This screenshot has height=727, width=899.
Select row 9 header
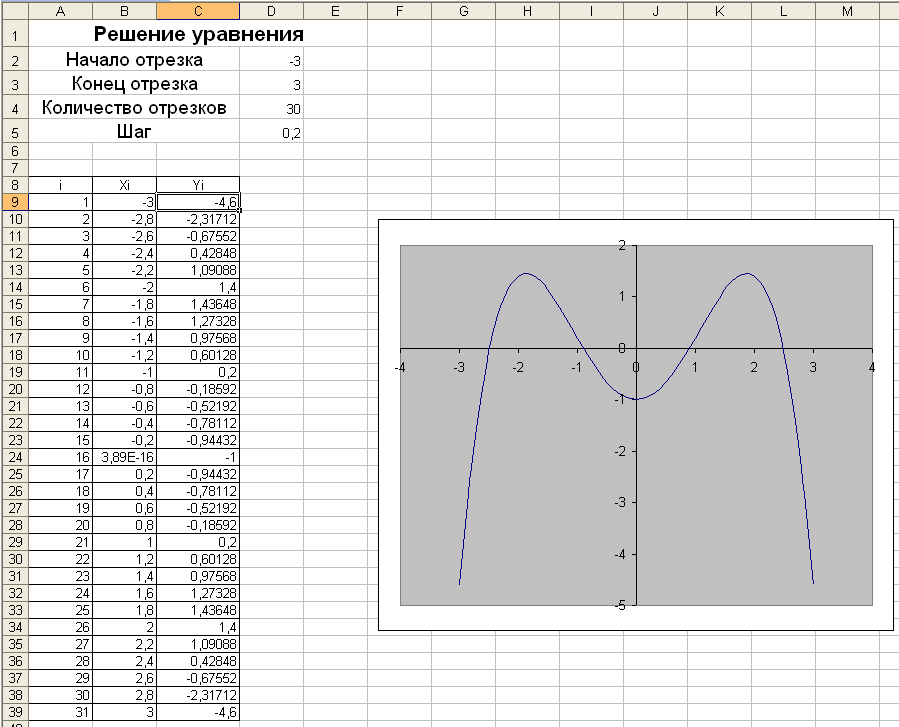(x=15, y=202)
